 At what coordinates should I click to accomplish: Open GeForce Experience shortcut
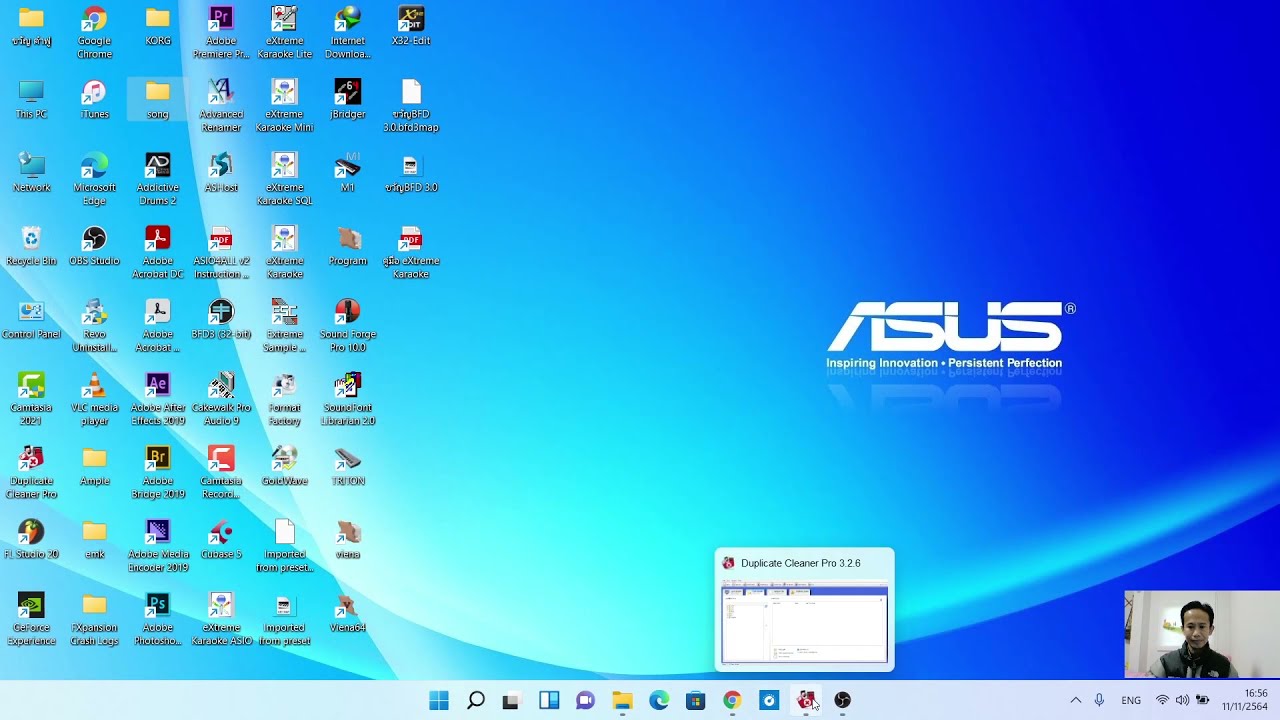coord(31,619)
